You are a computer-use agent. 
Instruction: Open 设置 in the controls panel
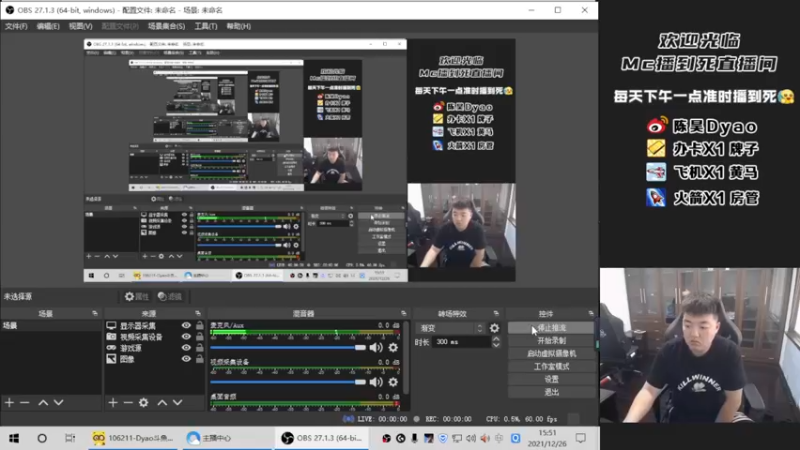coord(552,379)
